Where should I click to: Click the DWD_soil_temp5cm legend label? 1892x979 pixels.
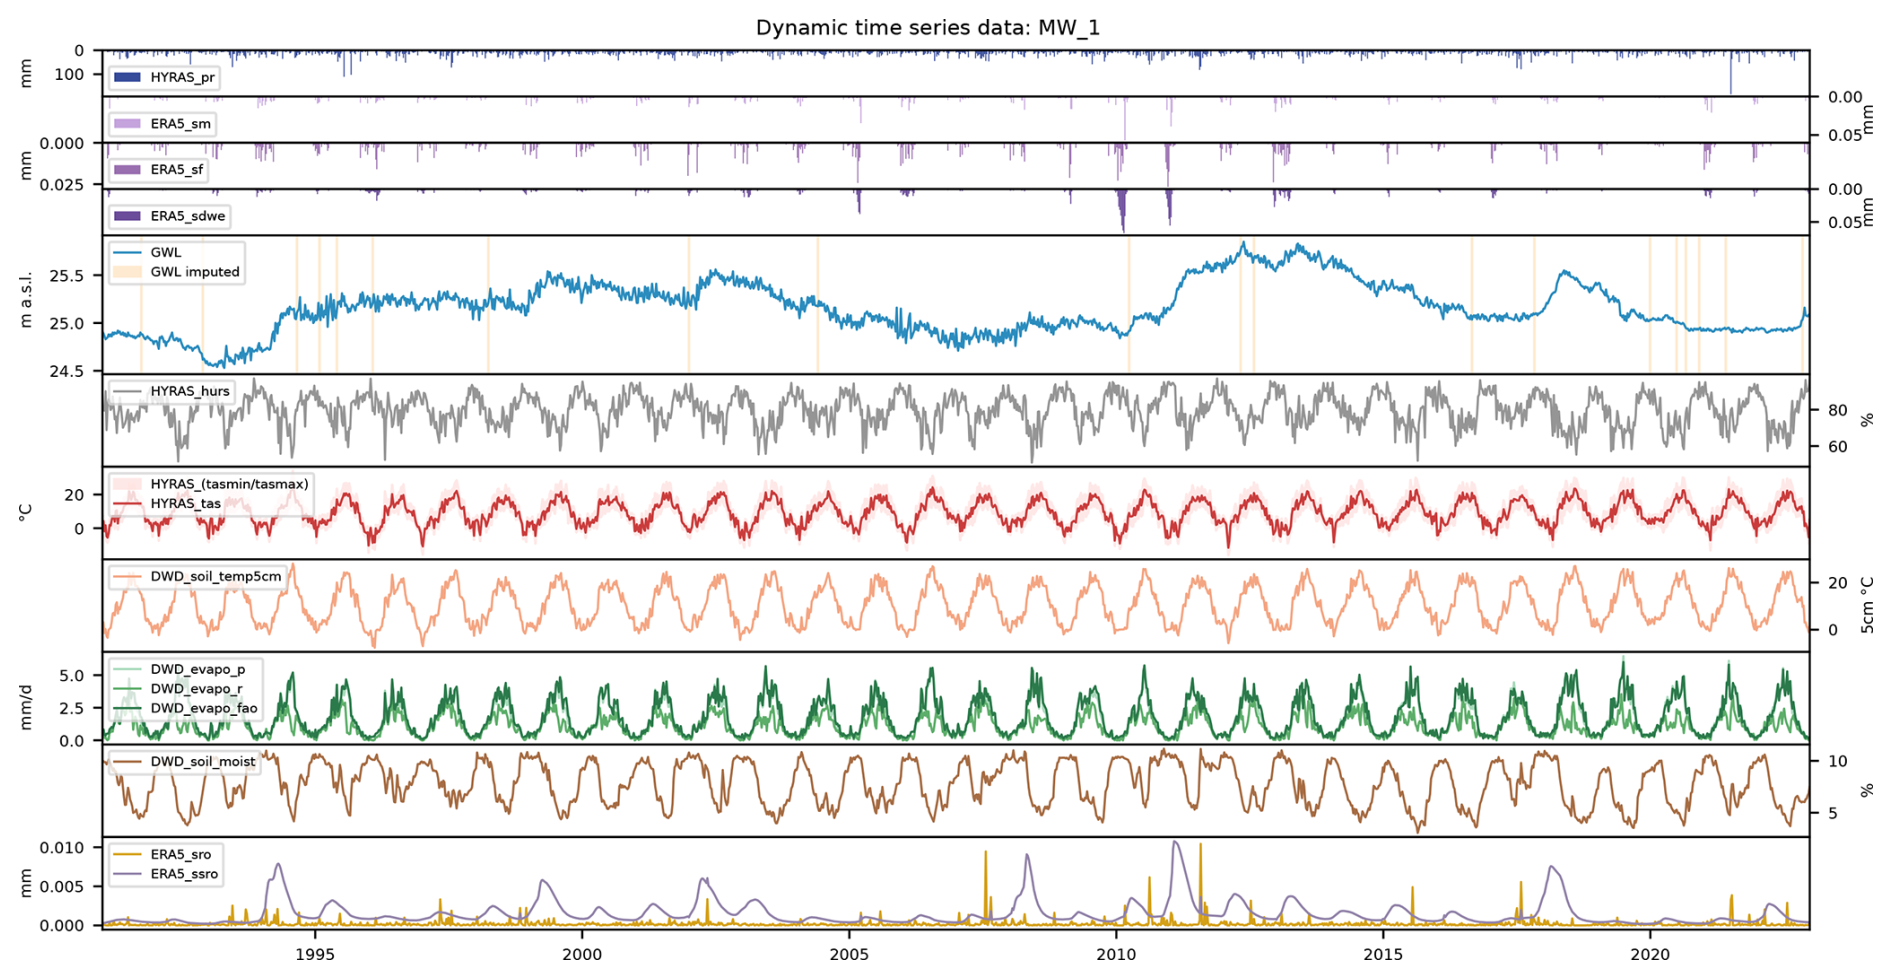(216, 576)
